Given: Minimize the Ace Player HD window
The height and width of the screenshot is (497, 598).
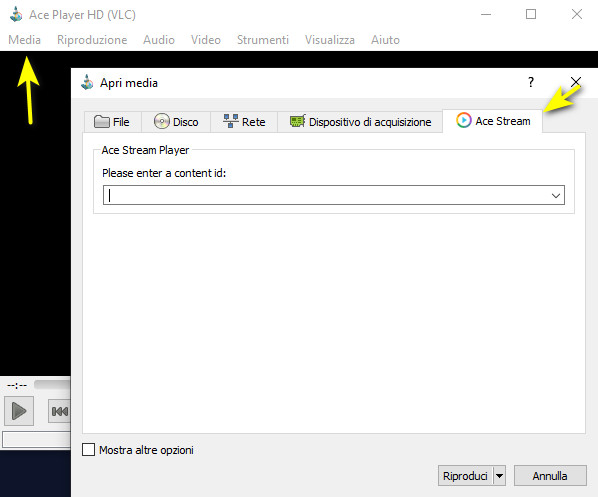Looking at the screenshot, I should coord(485,14).
